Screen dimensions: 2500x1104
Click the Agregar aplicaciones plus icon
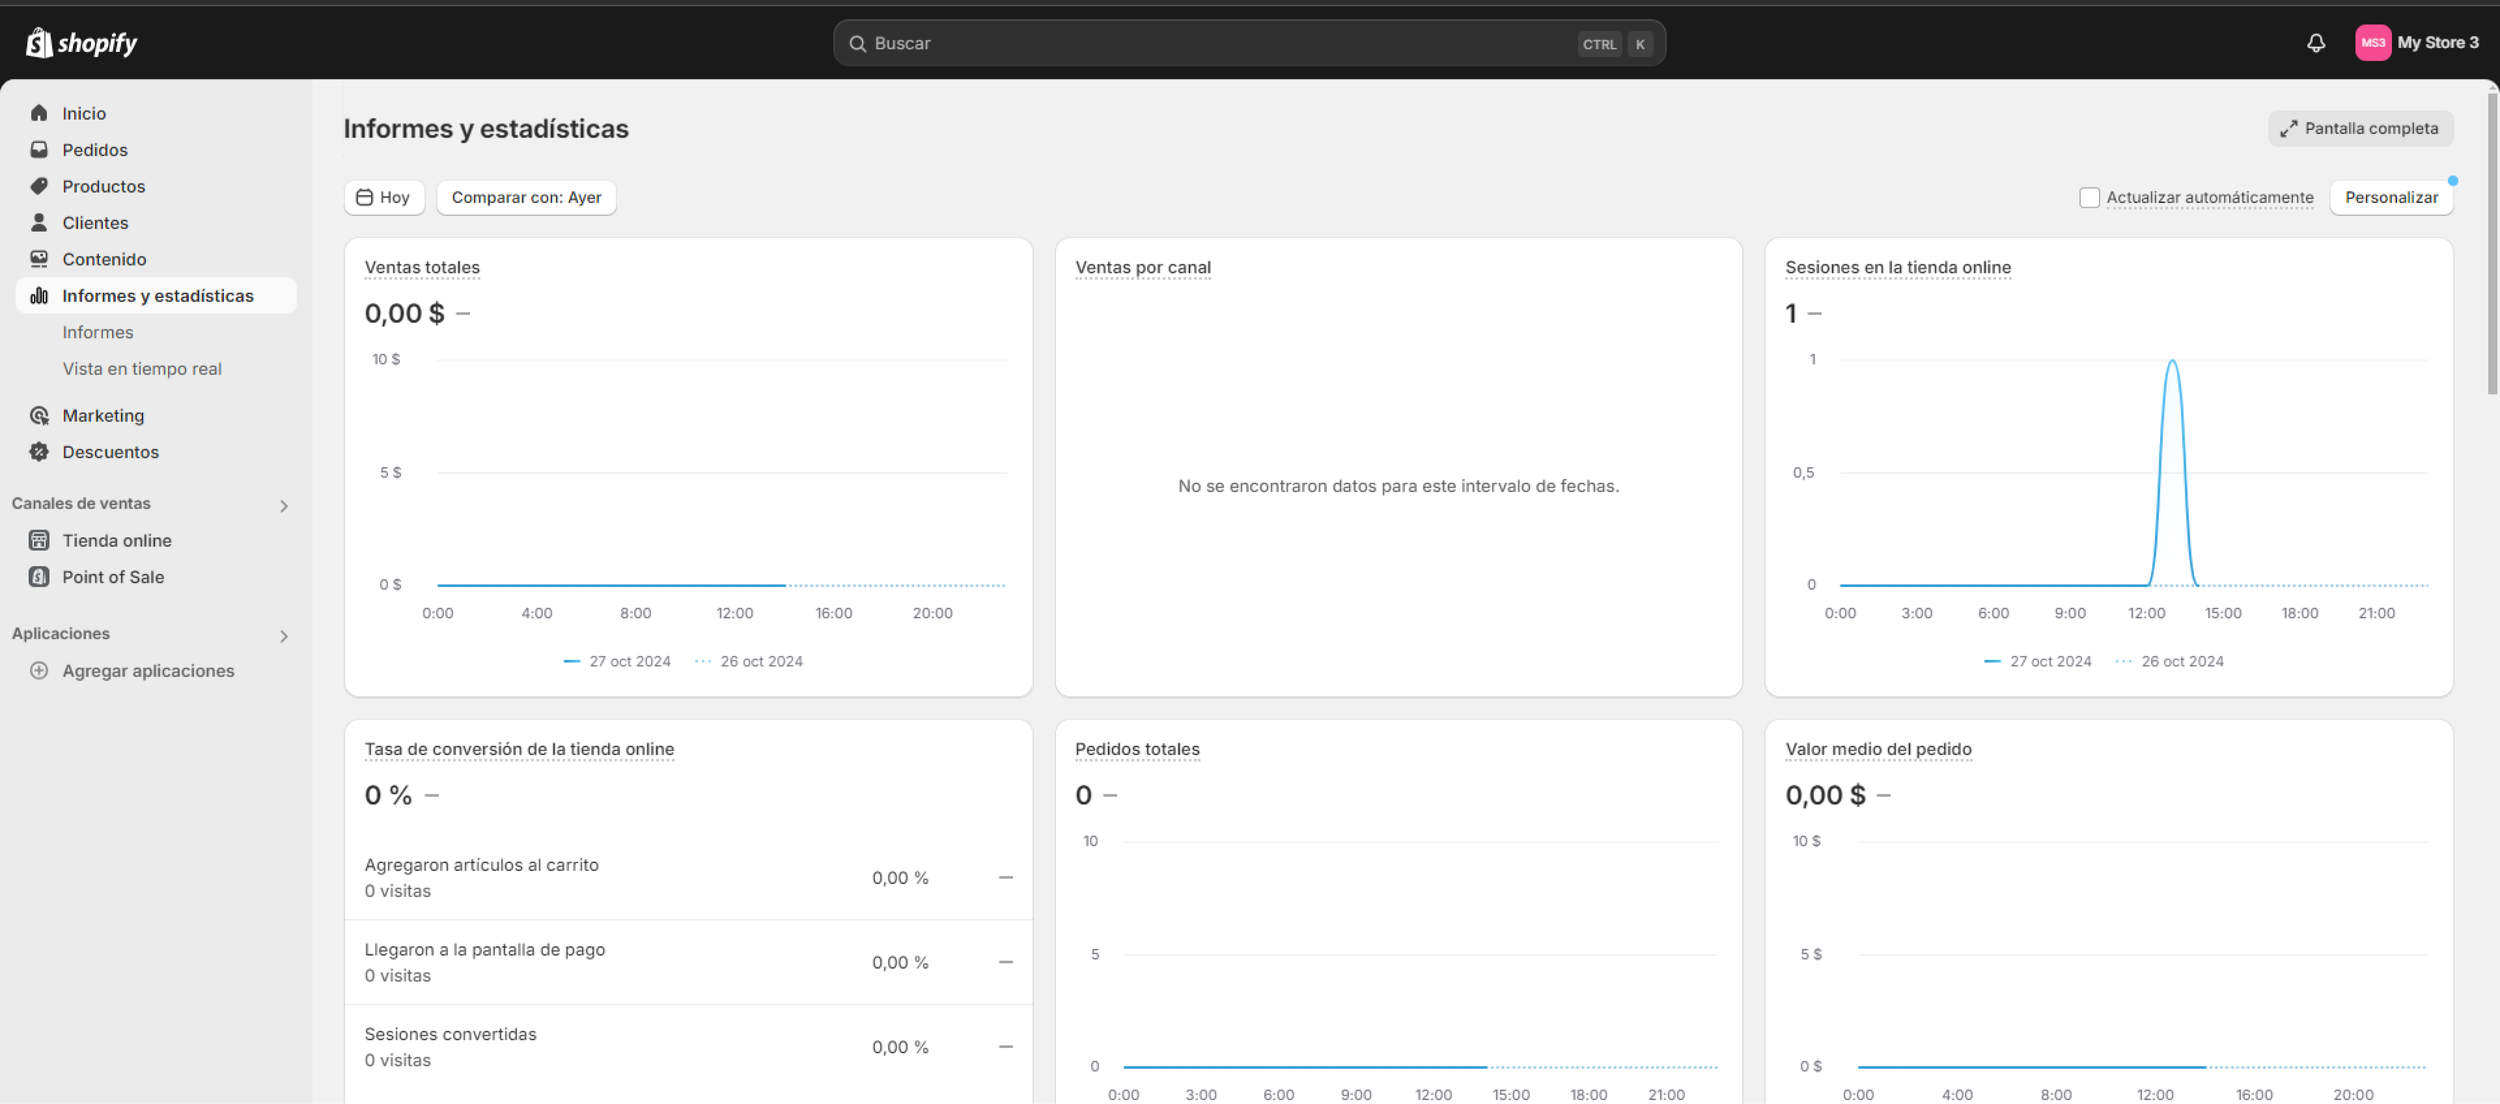[39, 671]
